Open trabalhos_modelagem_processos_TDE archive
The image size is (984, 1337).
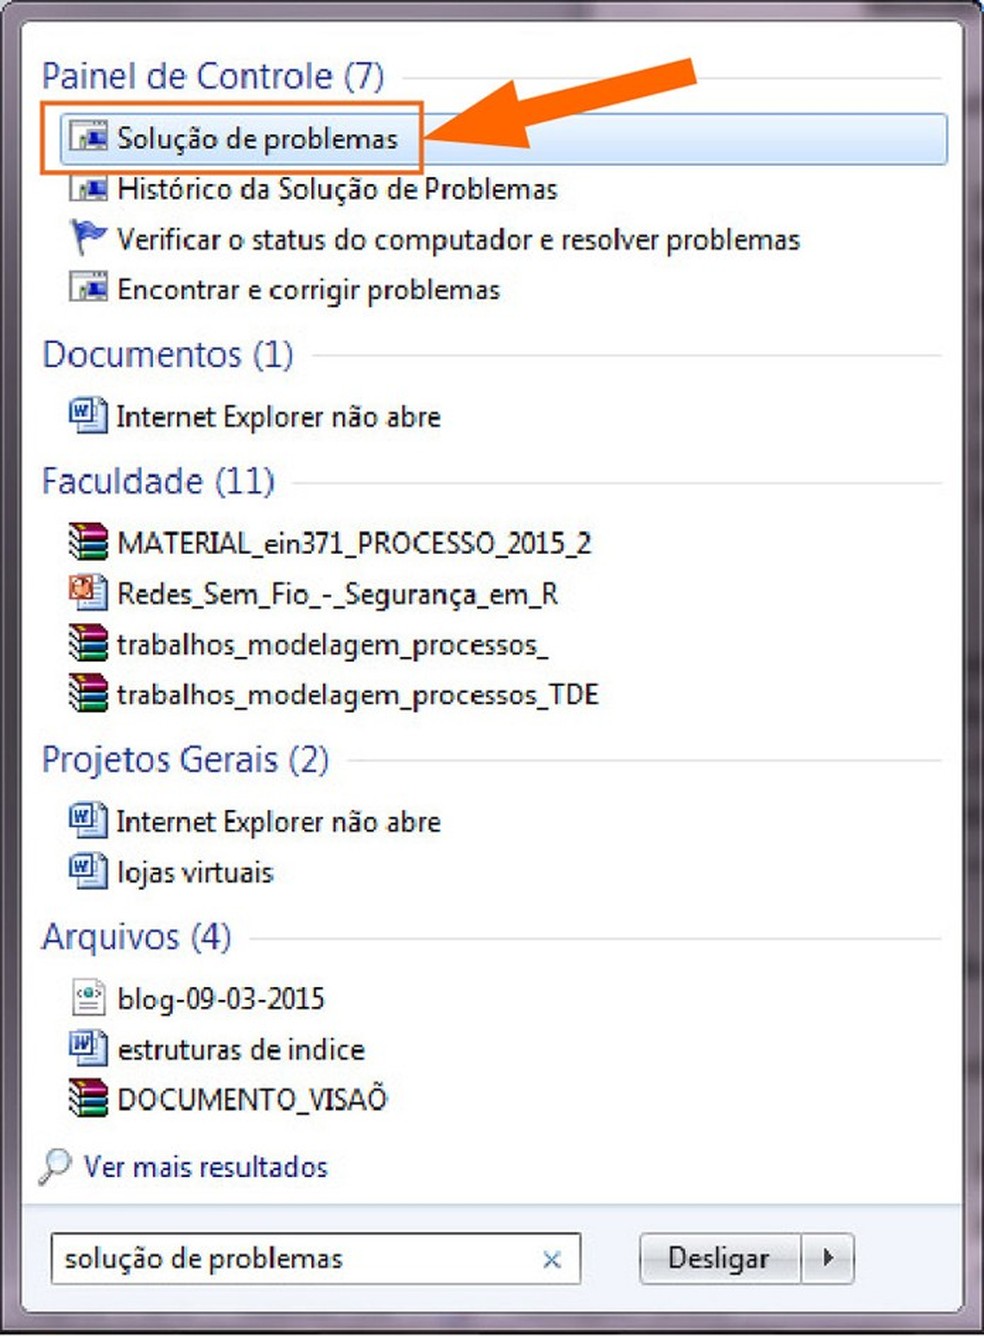358,694
